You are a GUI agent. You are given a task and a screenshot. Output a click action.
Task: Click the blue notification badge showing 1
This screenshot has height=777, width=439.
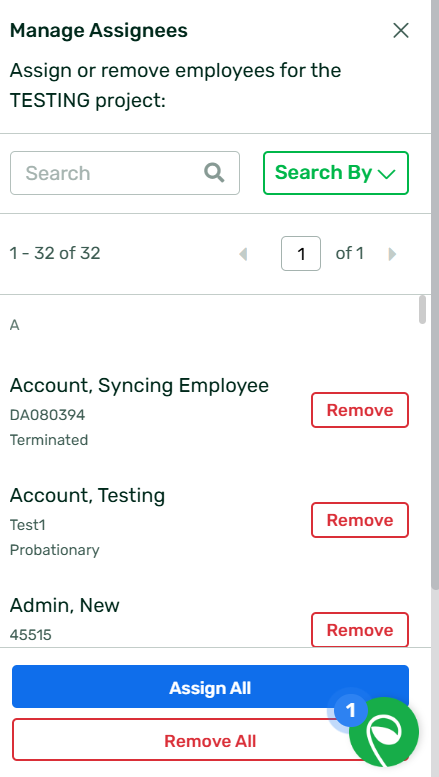350,711
